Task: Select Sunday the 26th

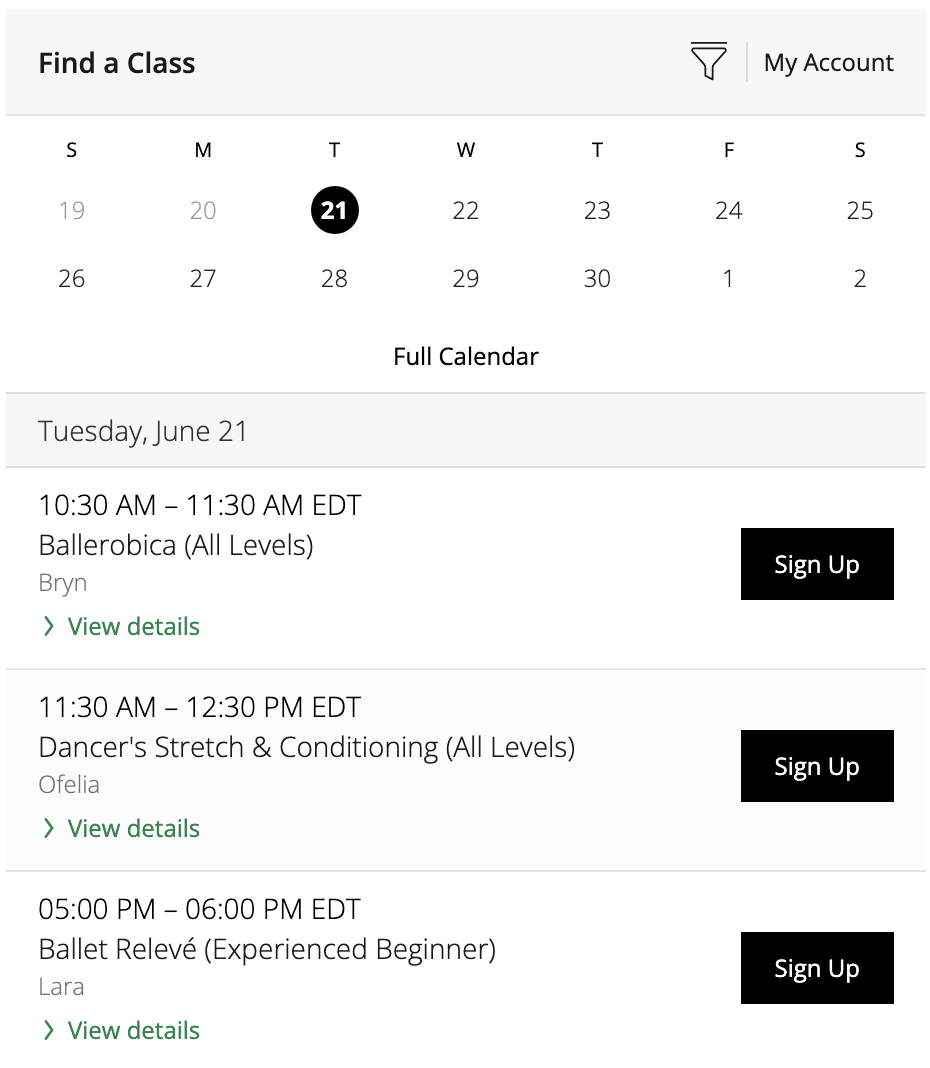Action: pos(72,279)
